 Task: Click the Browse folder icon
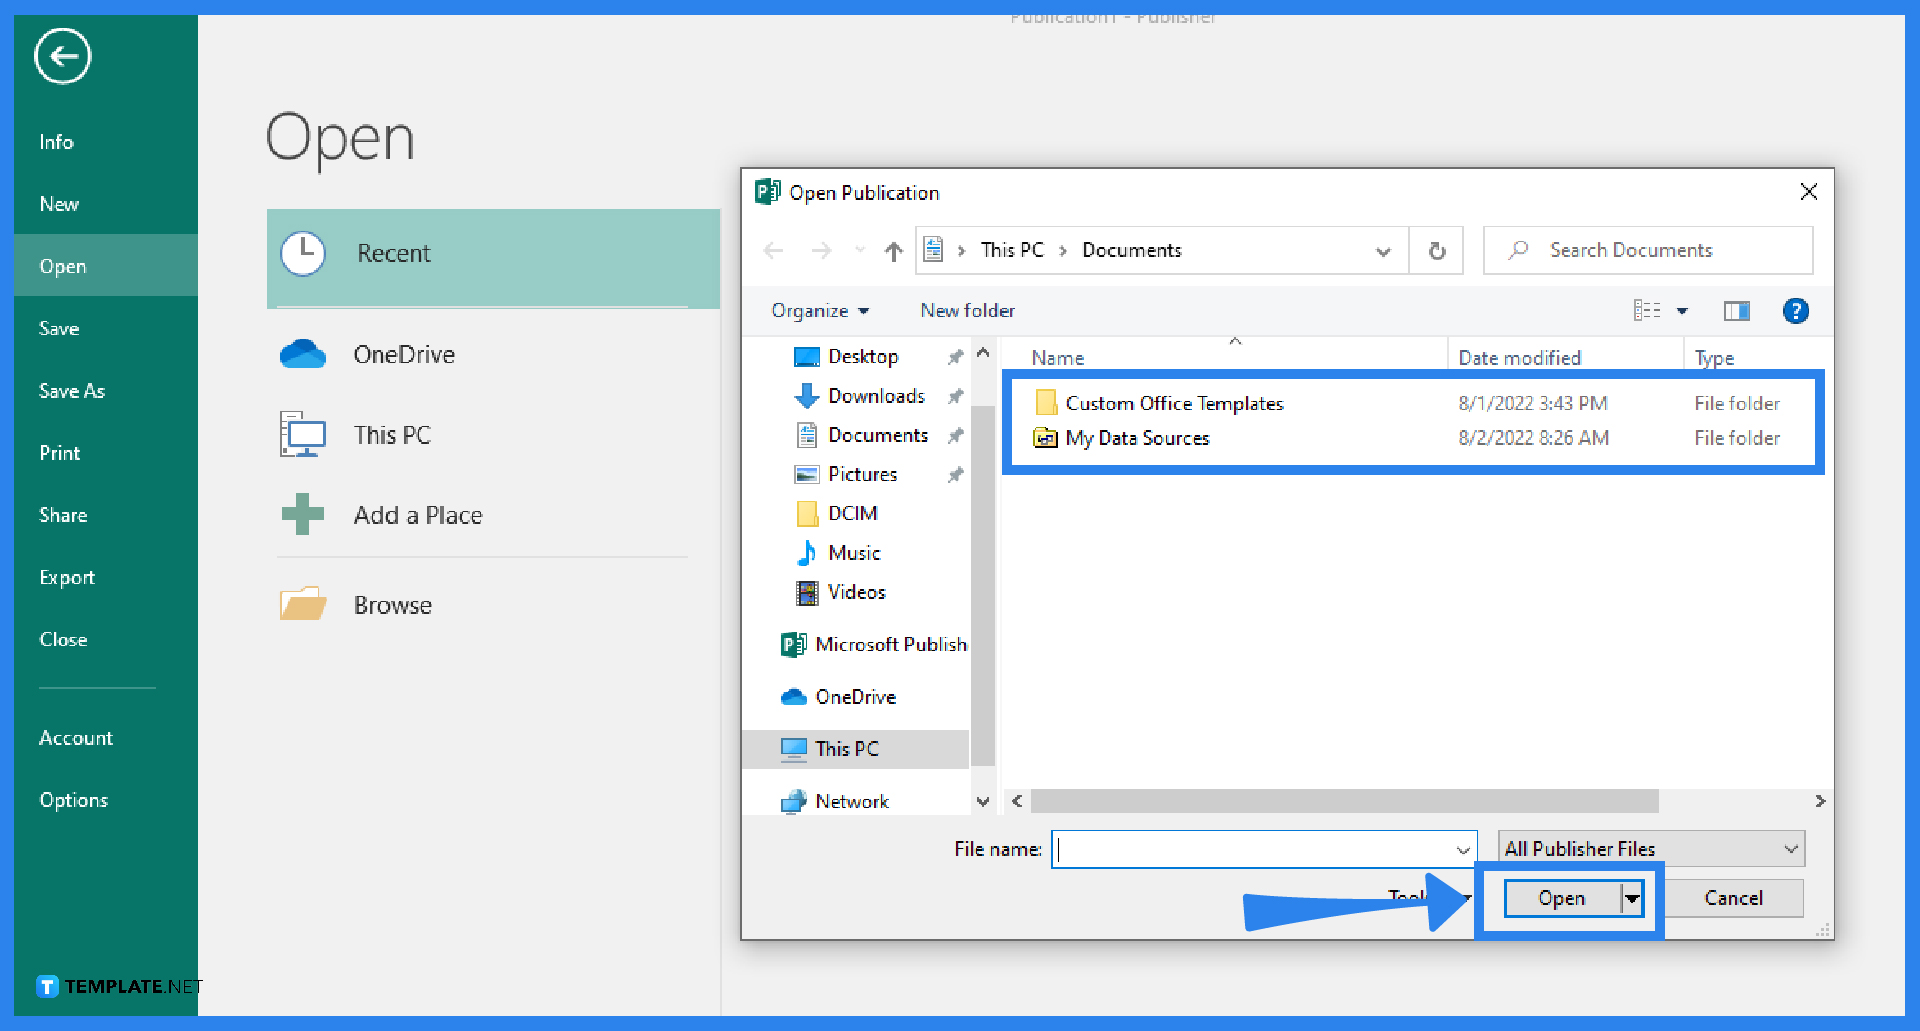(303, 603)
